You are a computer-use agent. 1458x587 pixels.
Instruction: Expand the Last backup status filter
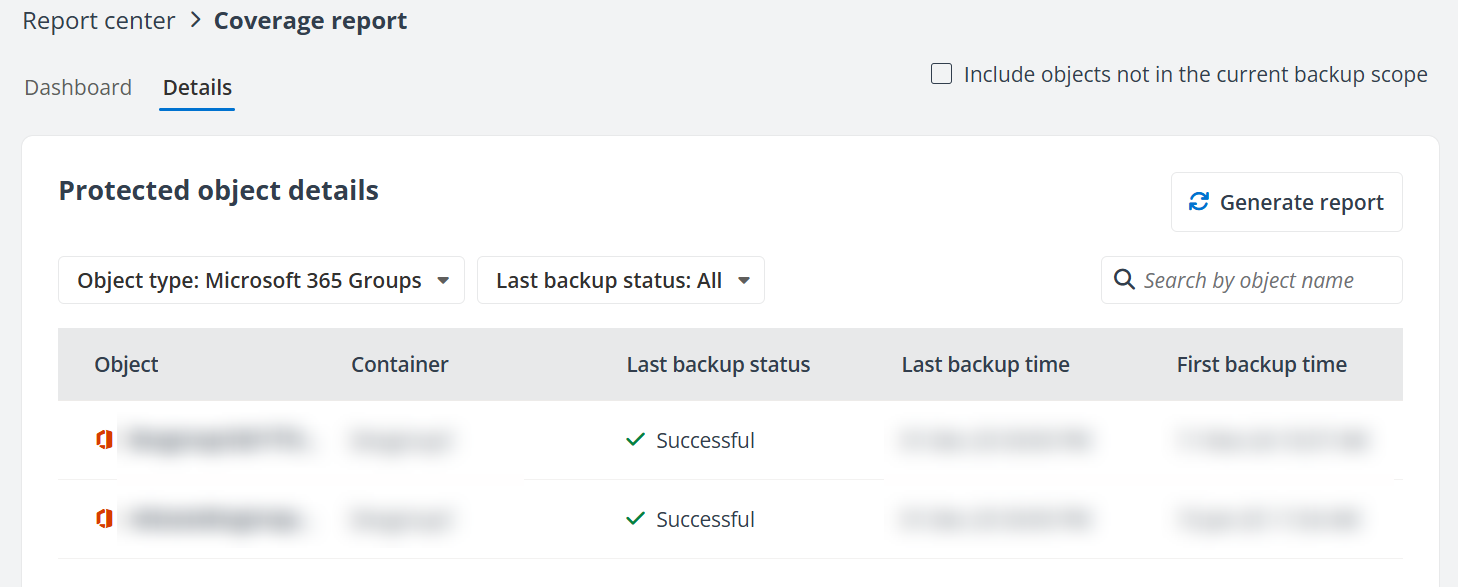621,280
